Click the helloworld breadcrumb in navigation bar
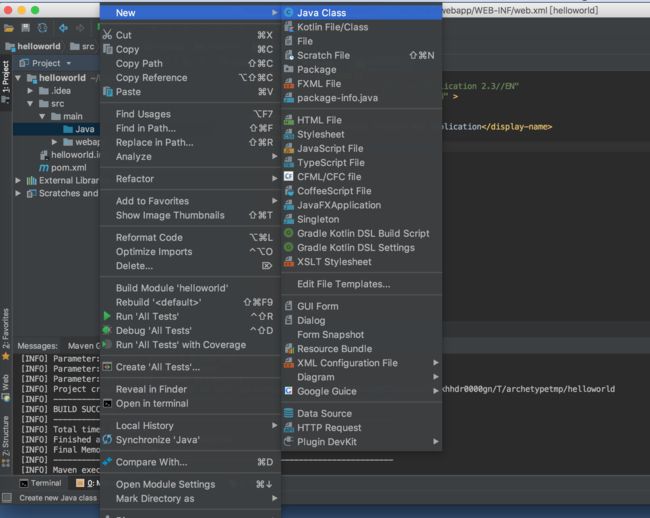The width and height of the screenshot is (650, 518). click(x=33, y=46)
